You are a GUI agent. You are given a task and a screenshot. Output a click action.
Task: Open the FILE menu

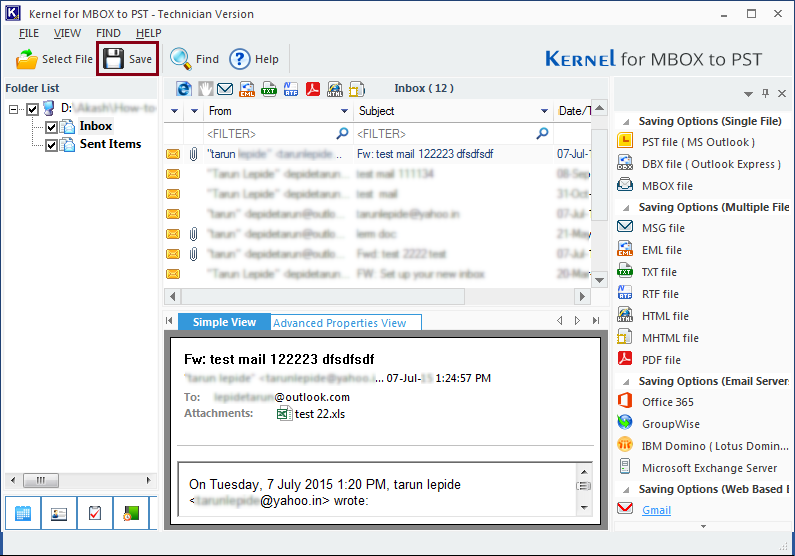29,33
